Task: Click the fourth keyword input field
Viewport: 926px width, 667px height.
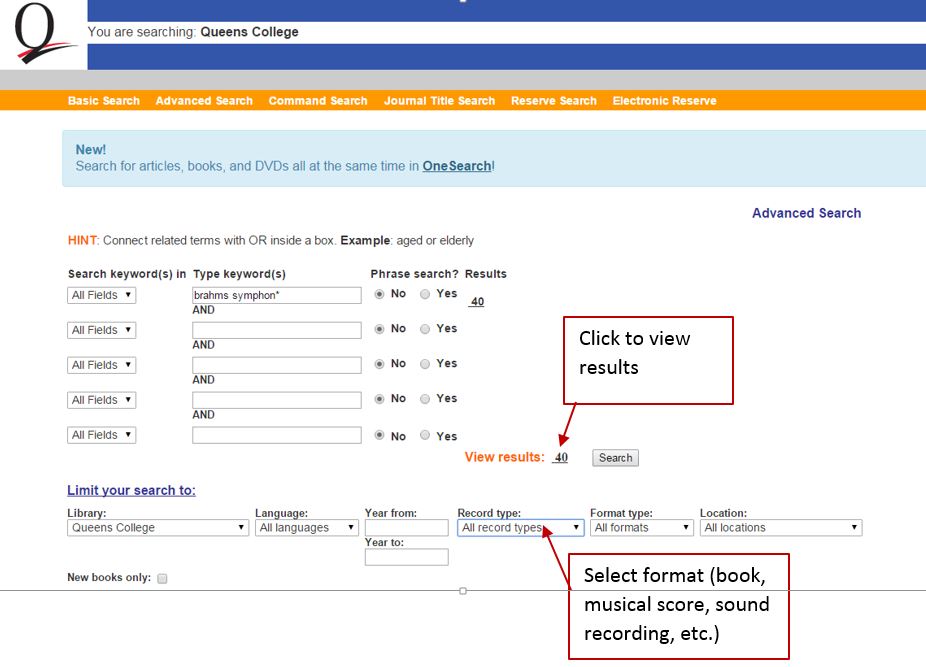Action: pos(277,400)
